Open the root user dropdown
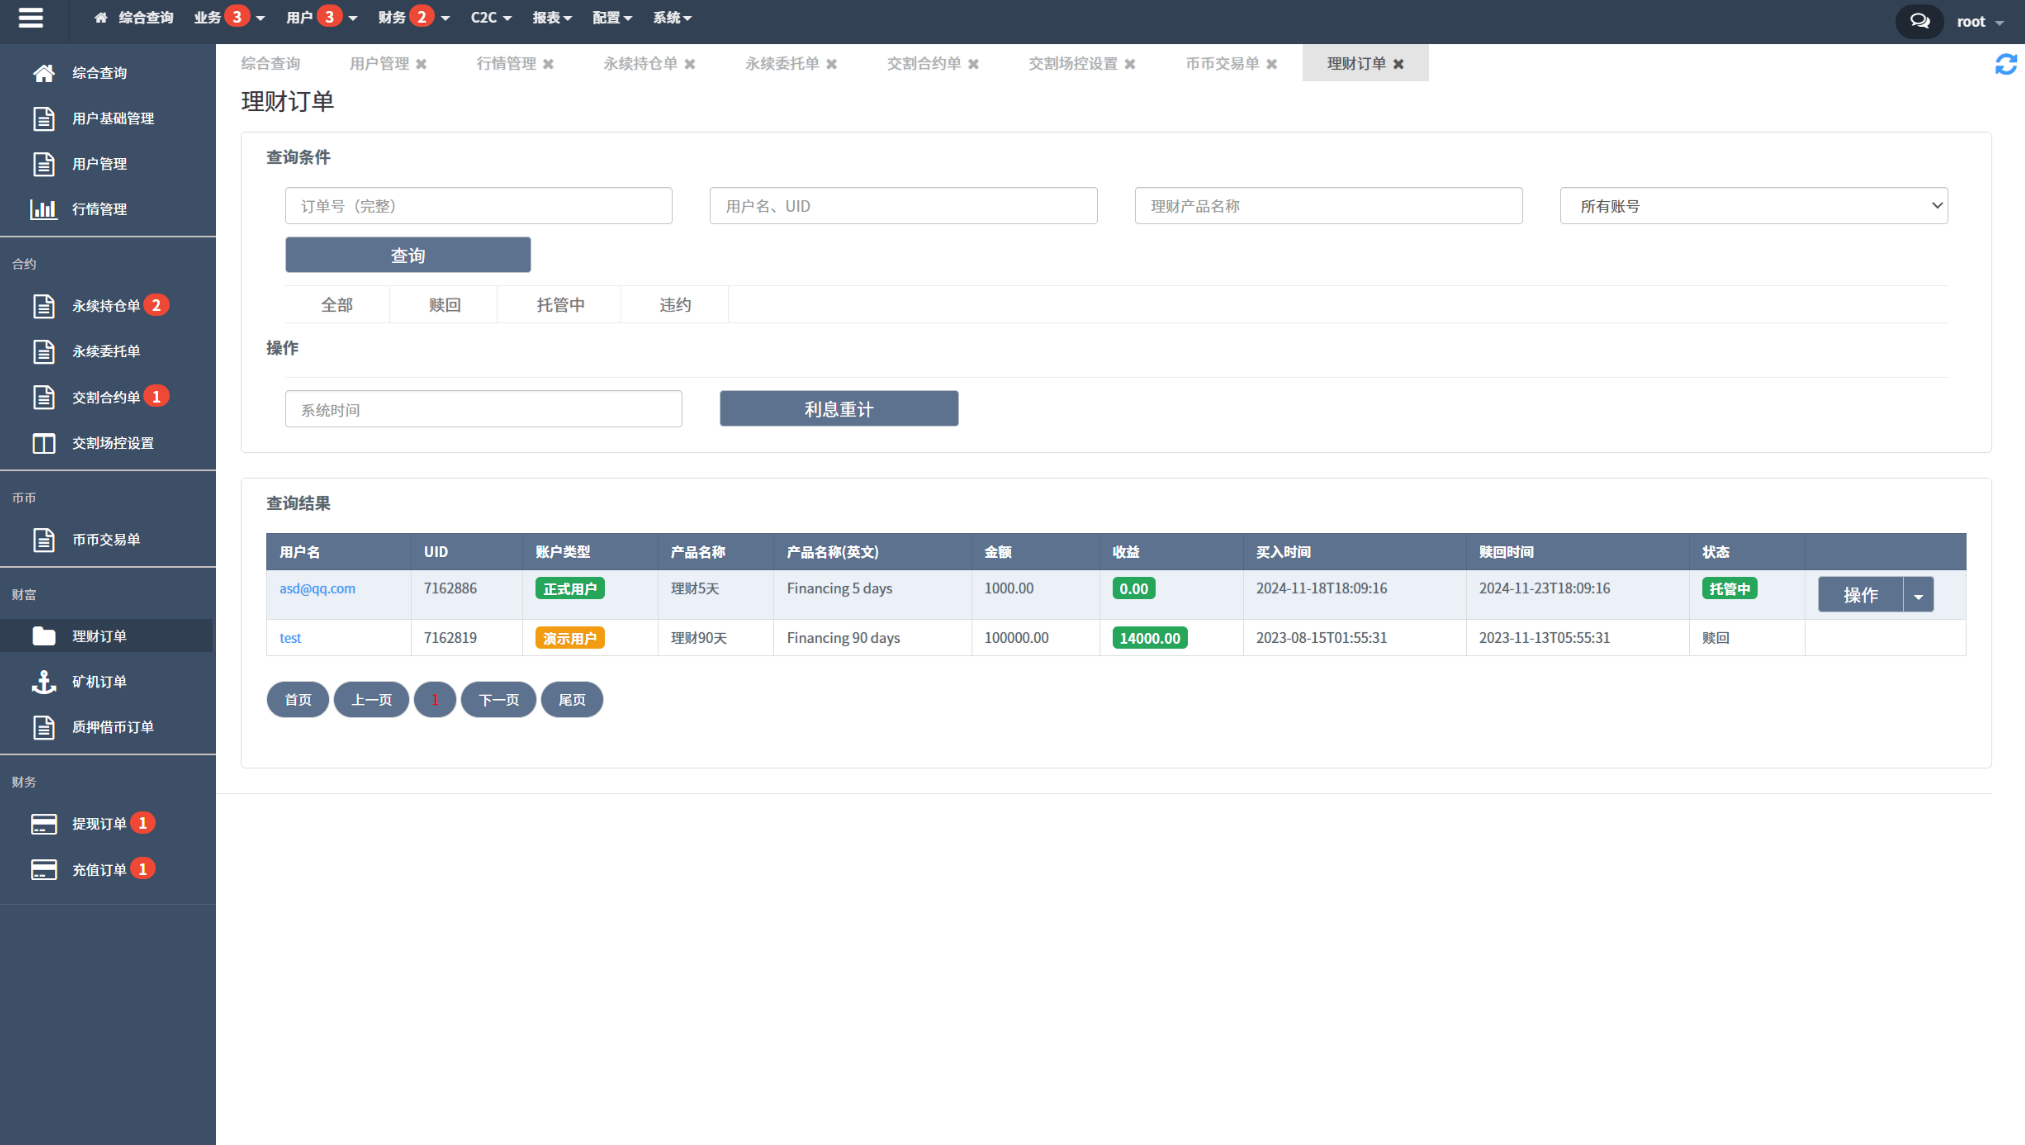The width and height of the screenshot is (2025, 1145). [x=1980, y=22]
